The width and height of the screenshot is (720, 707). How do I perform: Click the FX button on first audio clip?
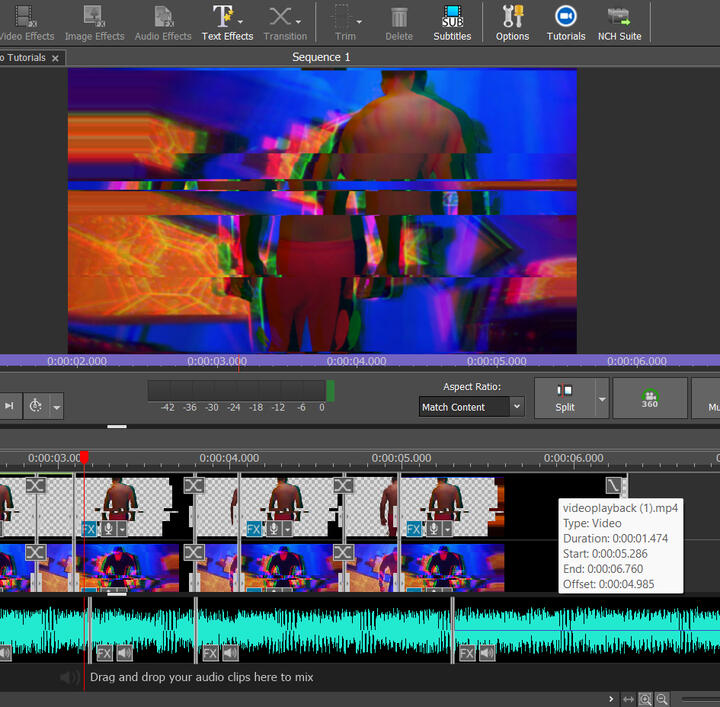pos(104,654)
